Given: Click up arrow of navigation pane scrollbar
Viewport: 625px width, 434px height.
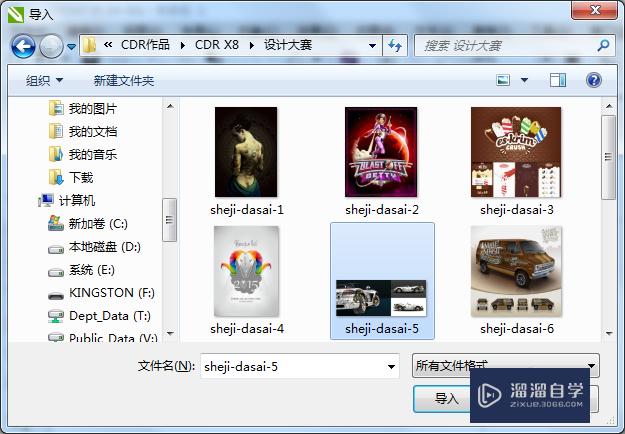Looking at the screenshot, I should coord(170,106).
